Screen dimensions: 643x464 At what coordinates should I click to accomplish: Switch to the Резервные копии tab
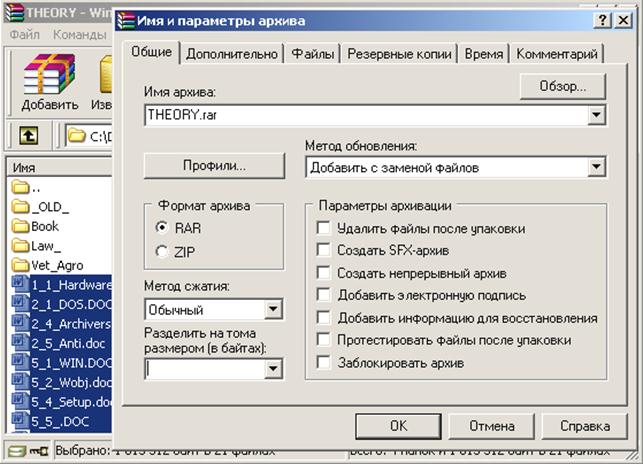pos(399,54)
